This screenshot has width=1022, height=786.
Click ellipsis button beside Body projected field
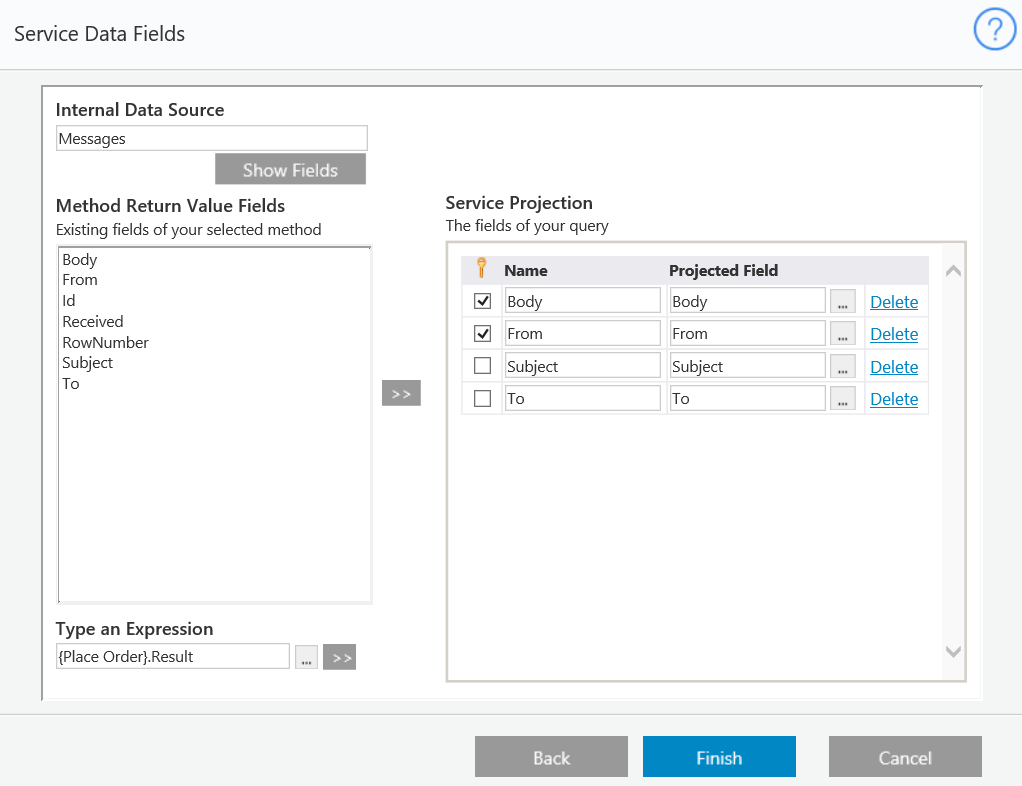click(x=843, y=302)
